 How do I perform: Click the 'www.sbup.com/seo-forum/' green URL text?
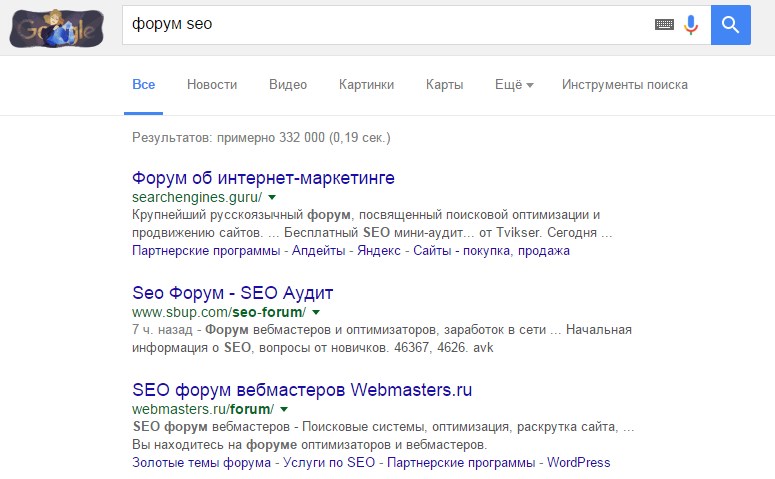[x=219, y=312]
